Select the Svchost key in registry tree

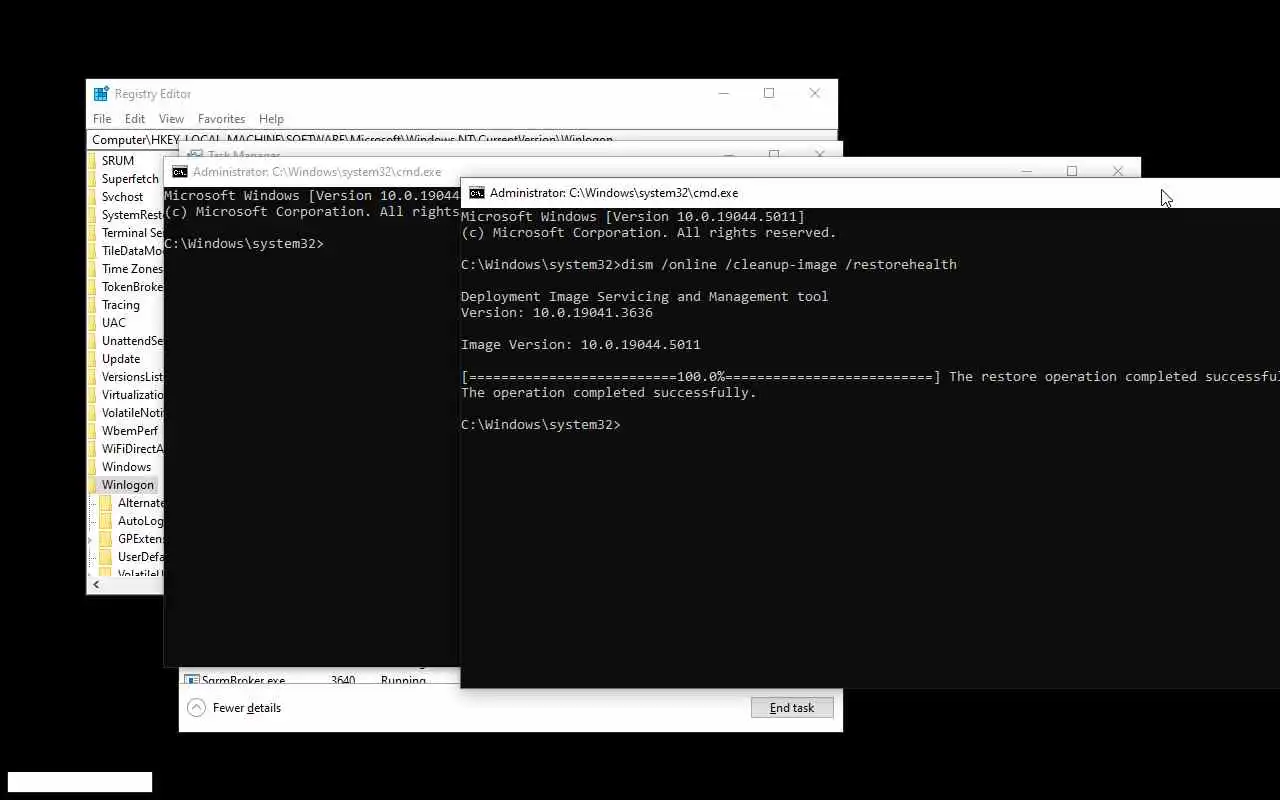(122, 197)
